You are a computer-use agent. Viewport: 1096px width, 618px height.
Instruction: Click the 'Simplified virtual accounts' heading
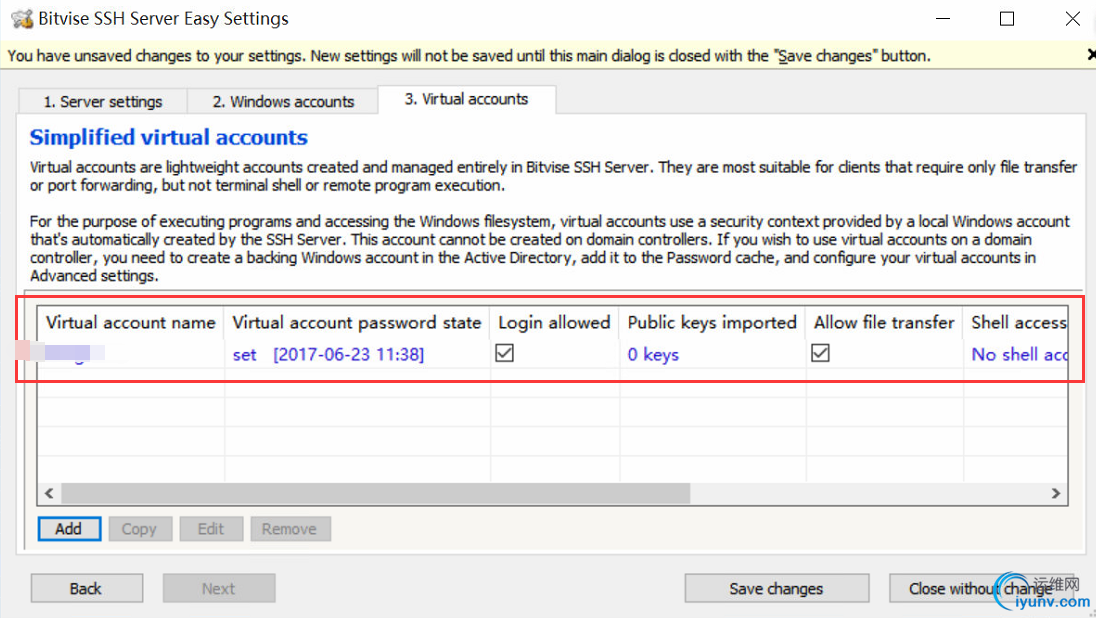[x=168, y=137]
